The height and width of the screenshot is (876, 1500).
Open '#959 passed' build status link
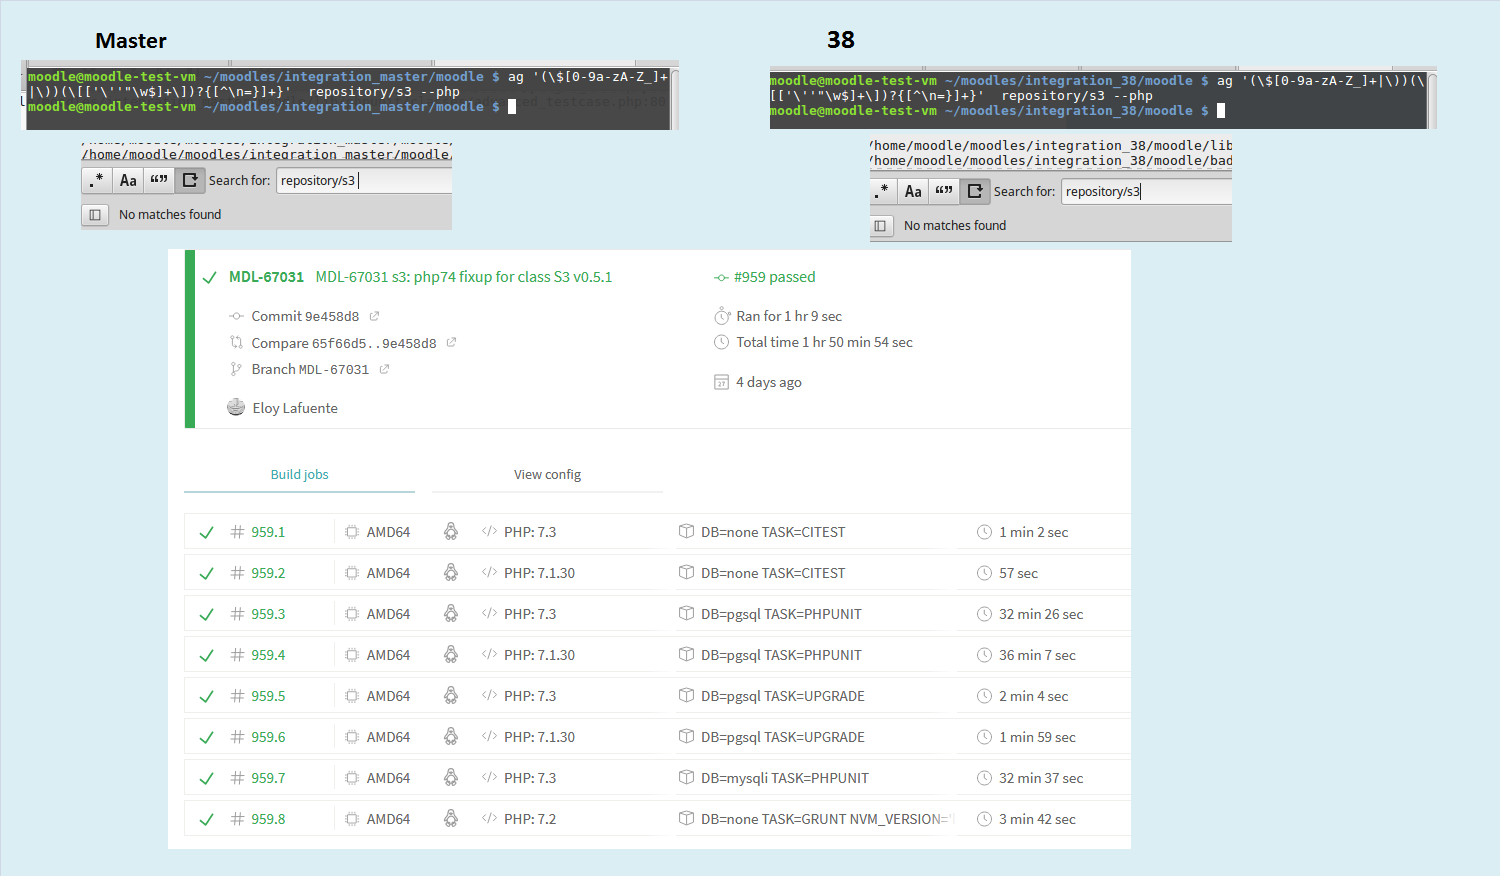pyautogui.click(x=774, y=277)
